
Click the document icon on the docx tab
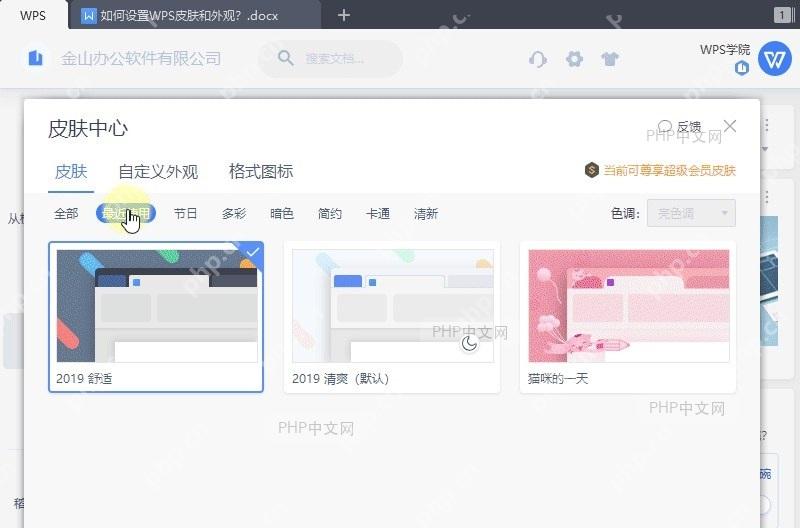tap(89, 16)
